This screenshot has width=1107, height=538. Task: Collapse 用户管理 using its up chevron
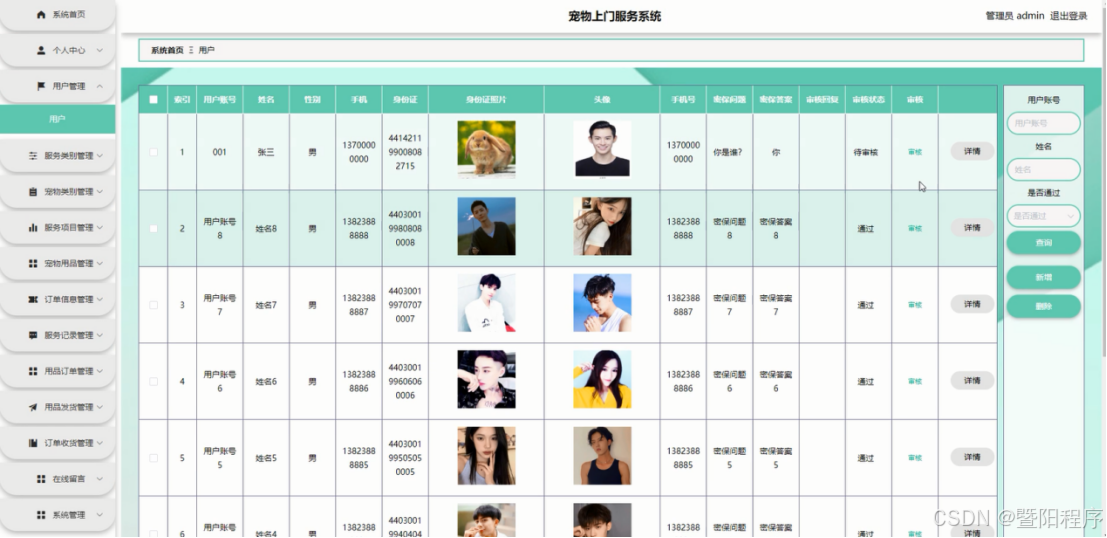pos(100,86)
